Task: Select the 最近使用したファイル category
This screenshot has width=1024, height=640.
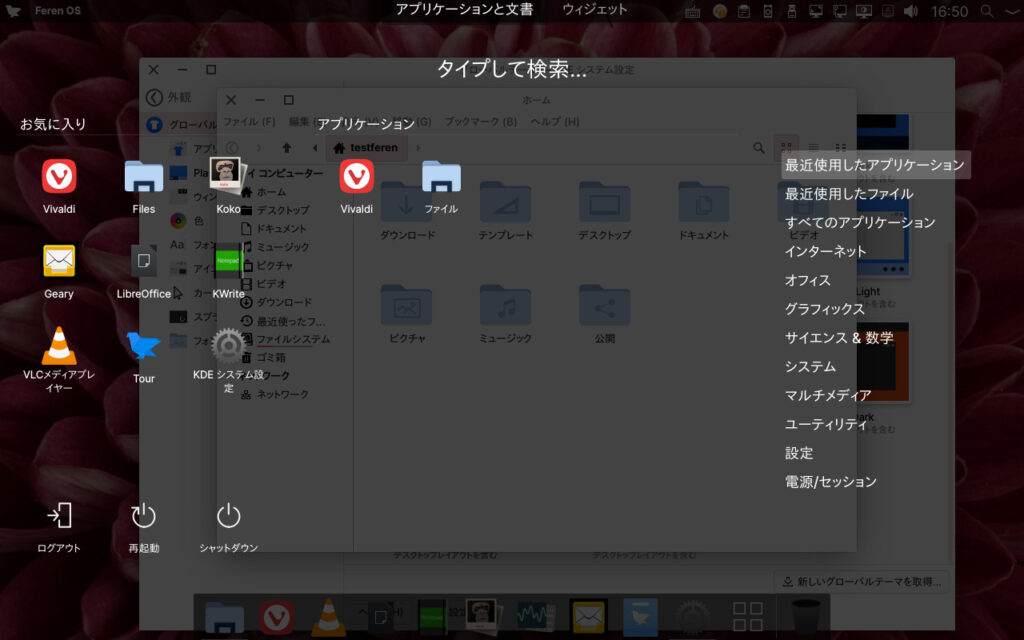Action: pyautogui.click(x=849, y=194)
